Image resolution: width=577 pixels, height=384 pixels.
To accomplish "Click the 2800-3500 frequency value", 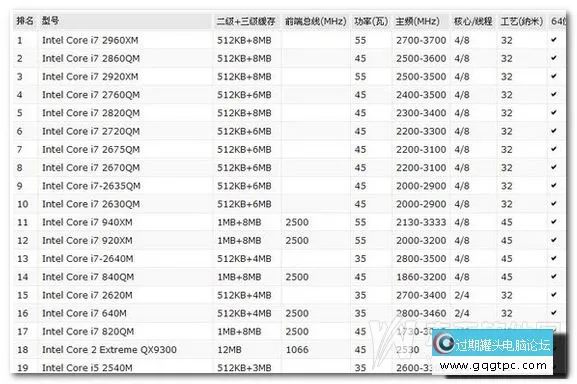I will (421, 259).
